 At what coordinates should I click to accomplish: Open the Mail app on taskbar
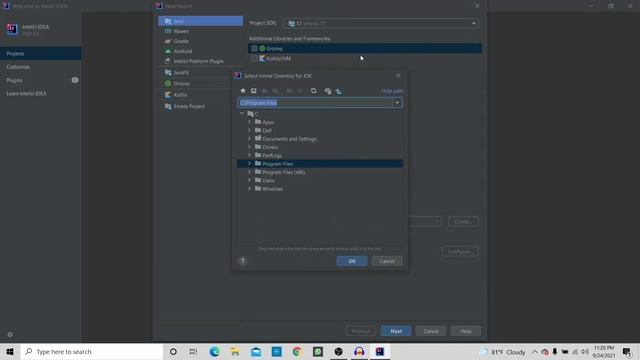[256, 351]
